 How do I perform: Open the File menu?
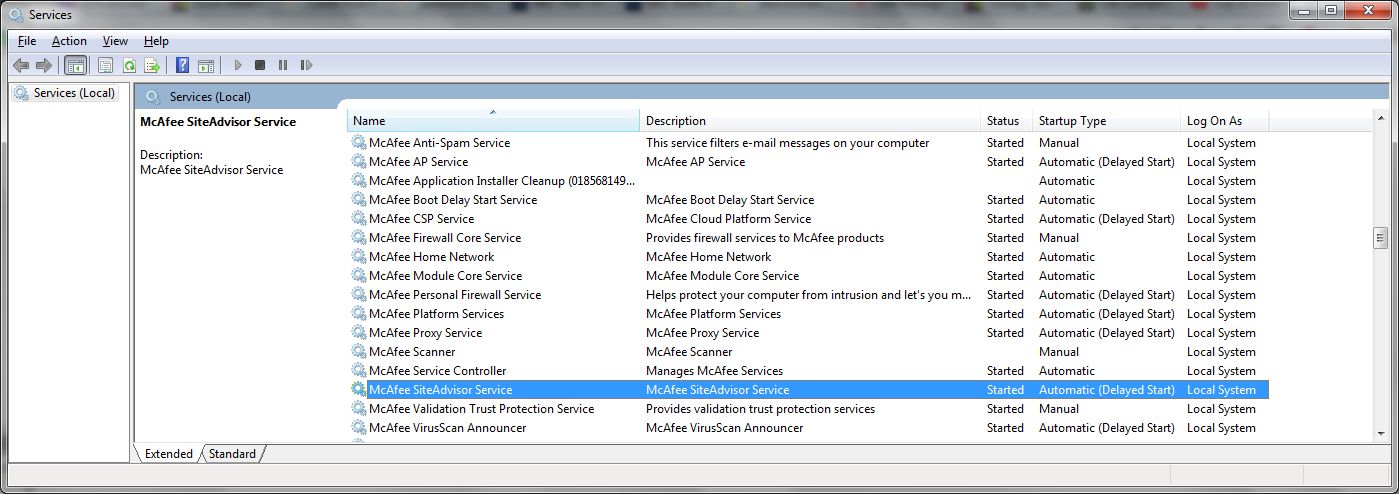[x=27, y=41]
